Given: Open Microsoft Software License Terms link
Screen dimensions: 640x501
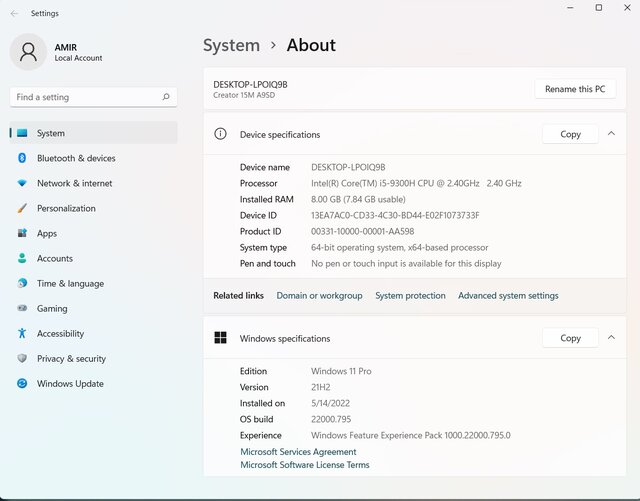Looking at the screenshot, I should pos(304,465).
